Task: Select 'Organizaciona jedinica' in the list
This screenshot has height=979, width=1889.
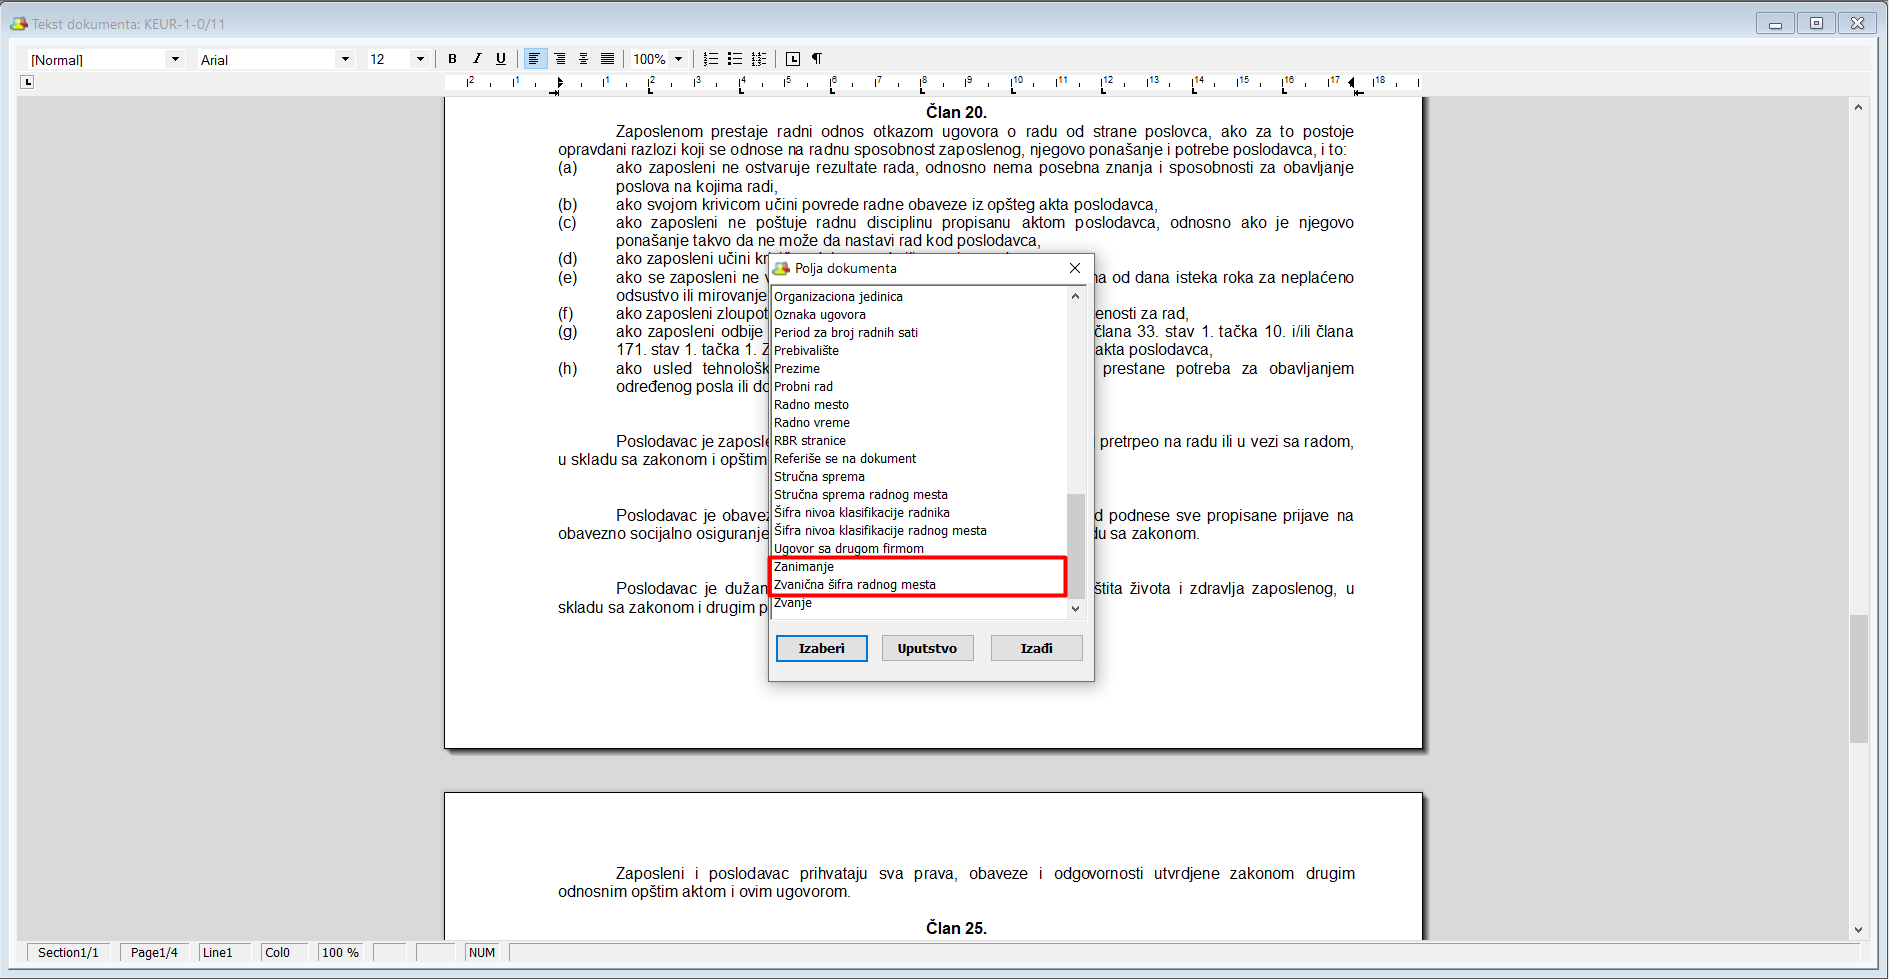Action: (919, 297)
